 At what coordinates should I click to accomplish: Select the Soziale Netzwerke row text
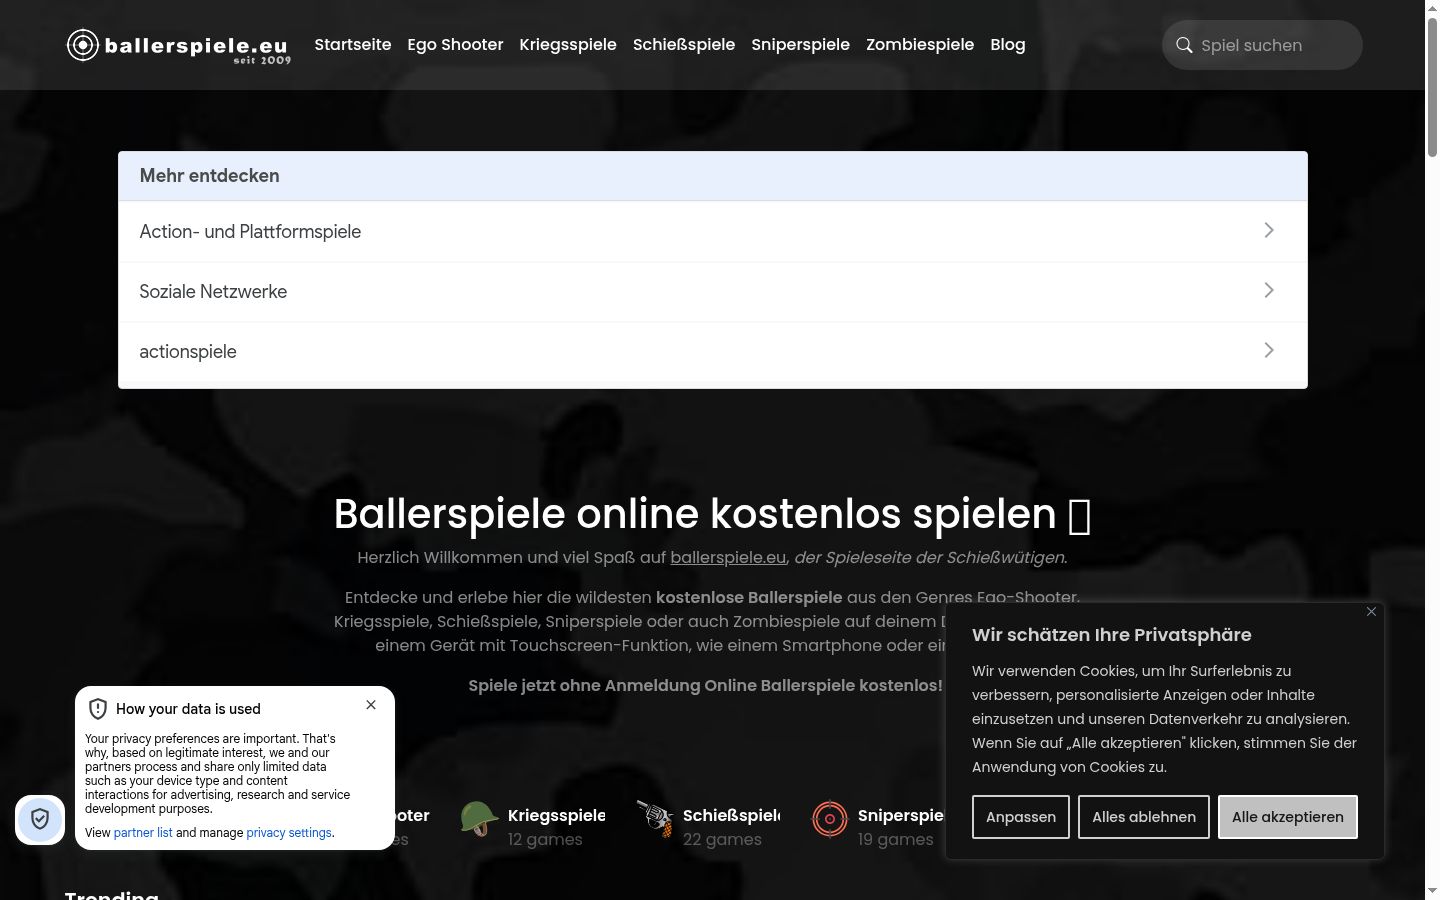[213, 292]
